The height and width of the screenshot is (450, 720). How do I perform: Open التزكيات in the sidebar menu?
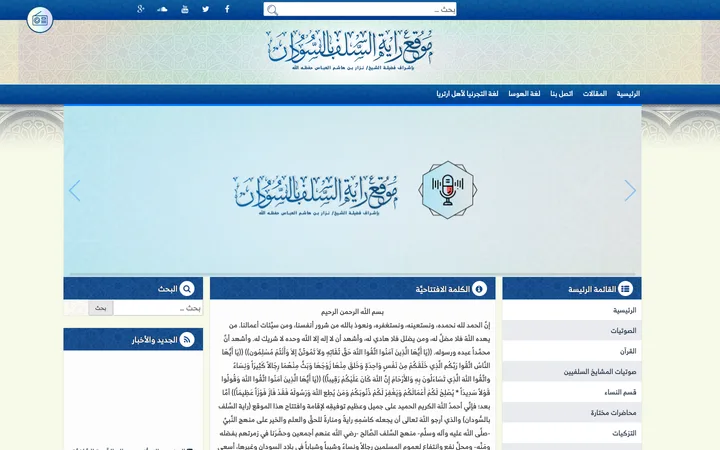point(572,433)
